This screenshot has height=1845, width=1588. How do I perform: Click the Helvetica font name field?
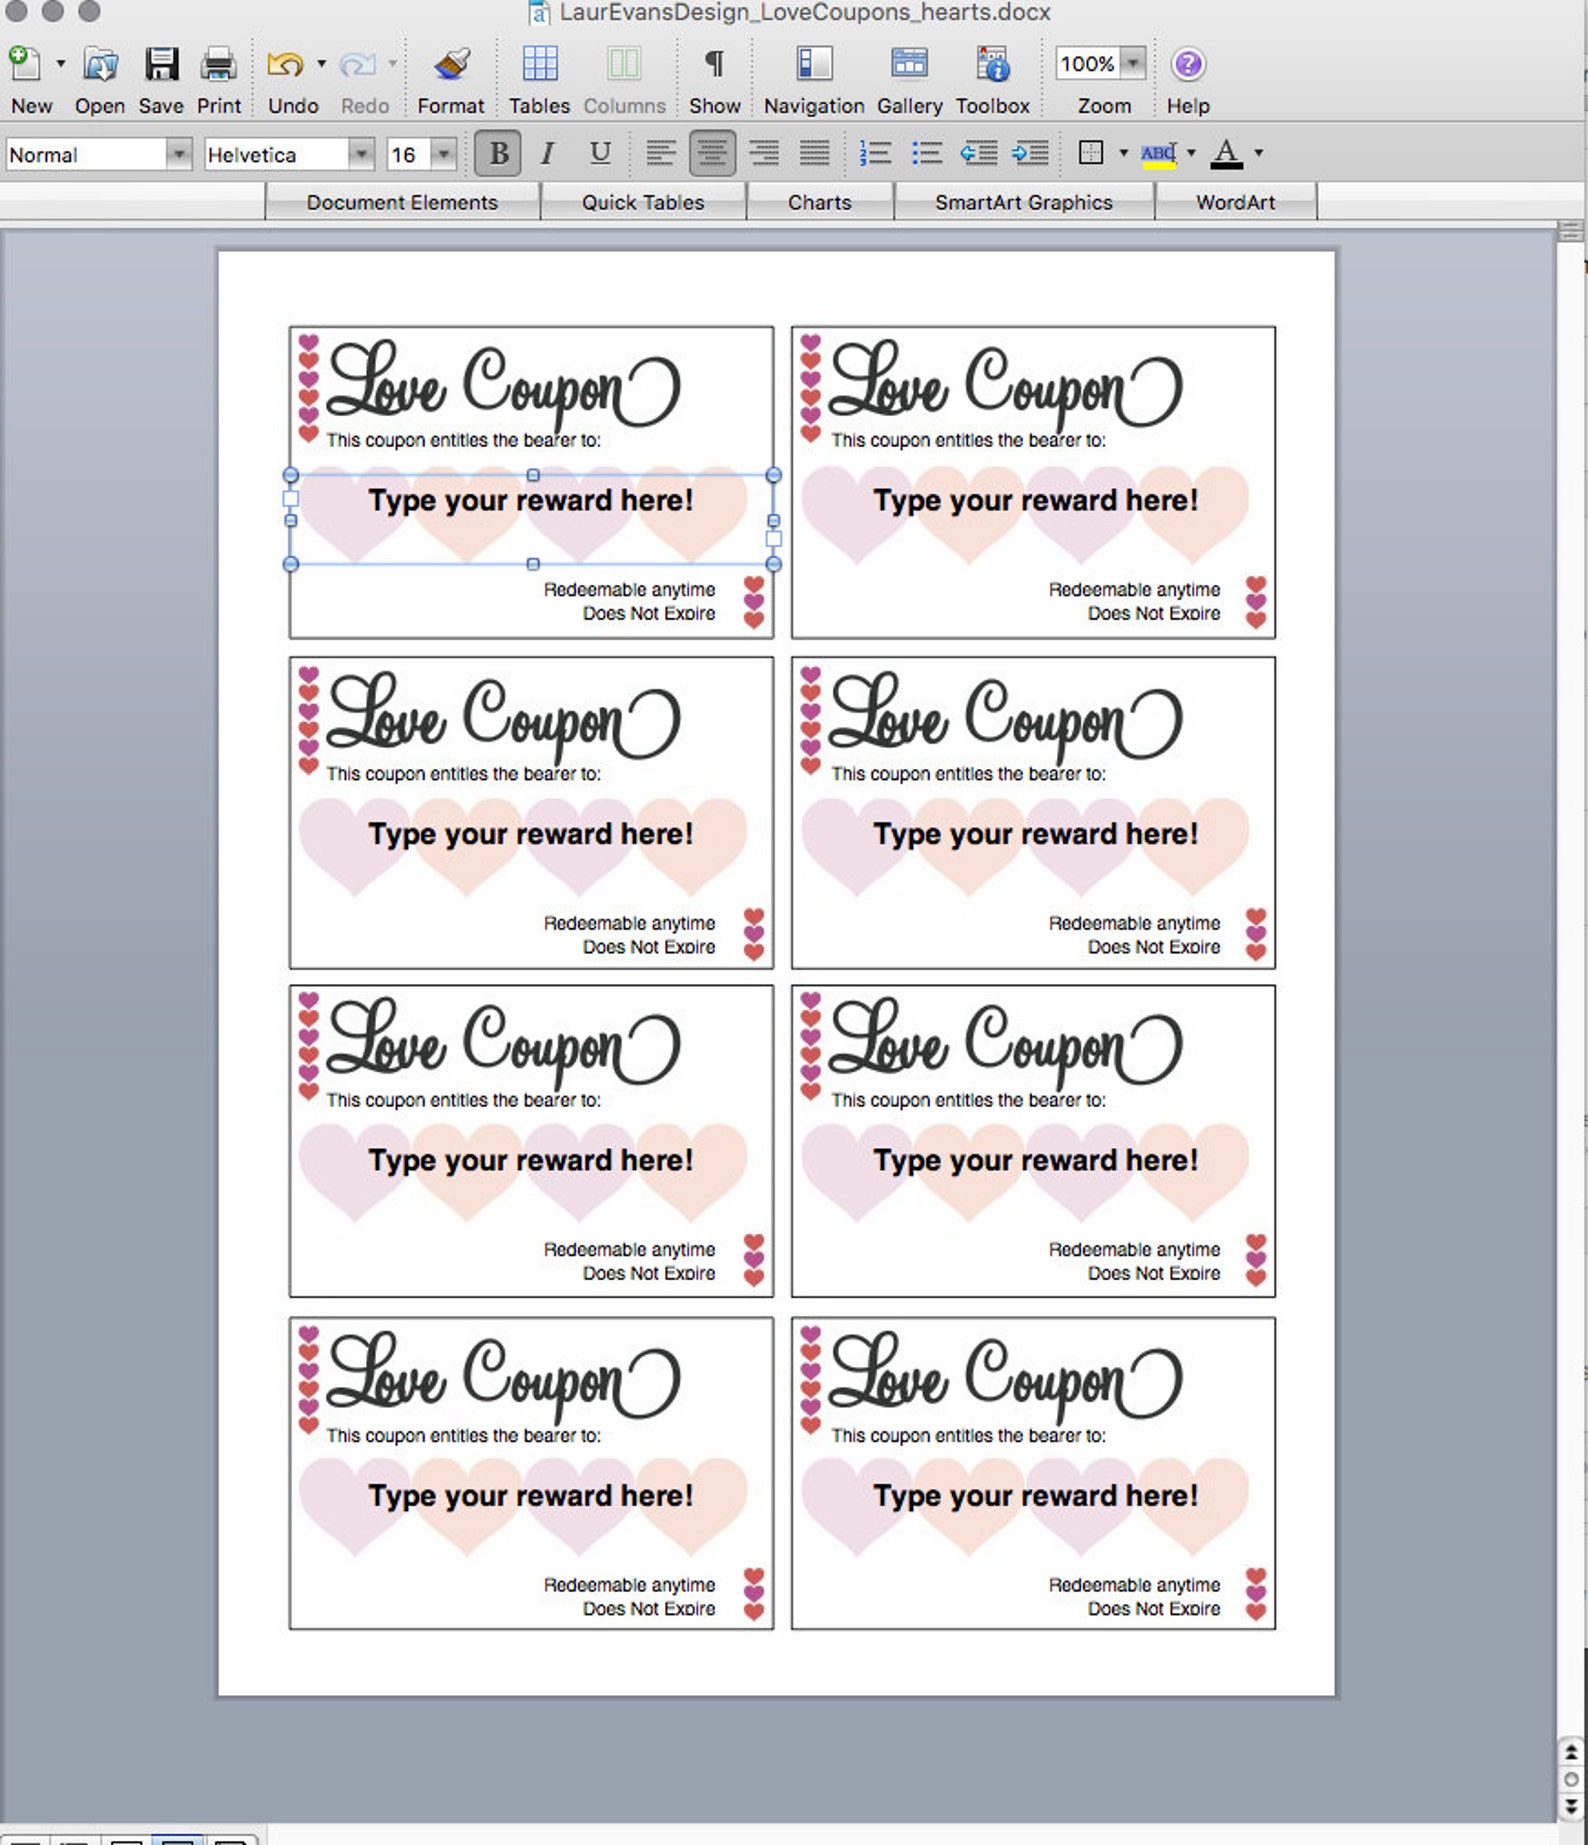pos(276,155)
